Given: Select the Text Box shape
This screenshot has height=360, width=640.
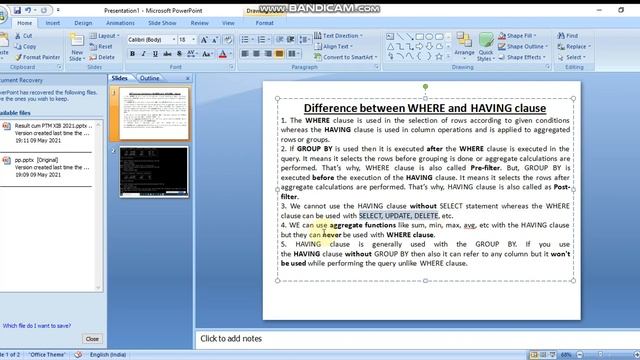Looking at the screenshot, I should coord(390,37).
